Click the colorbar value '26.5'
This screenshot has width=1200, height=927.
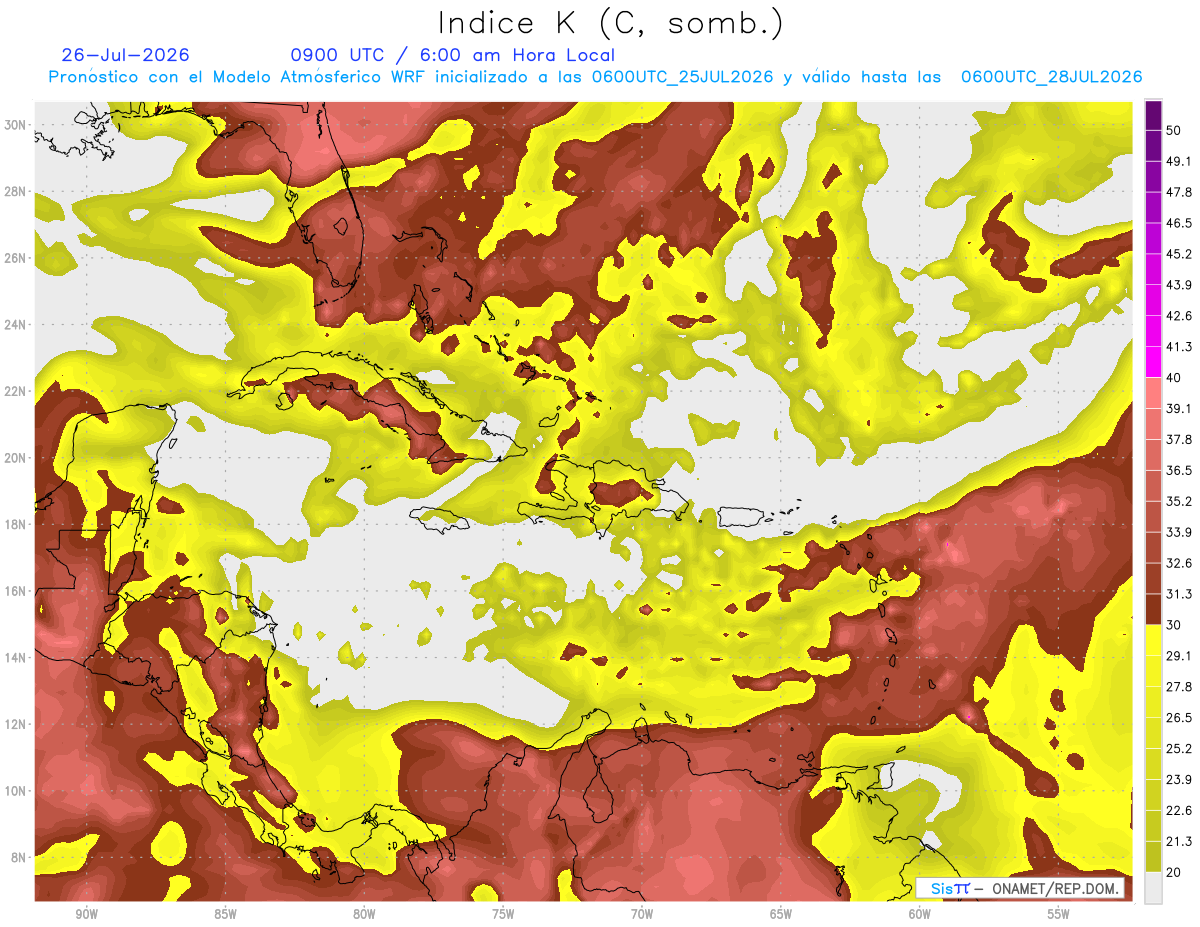1179,717
